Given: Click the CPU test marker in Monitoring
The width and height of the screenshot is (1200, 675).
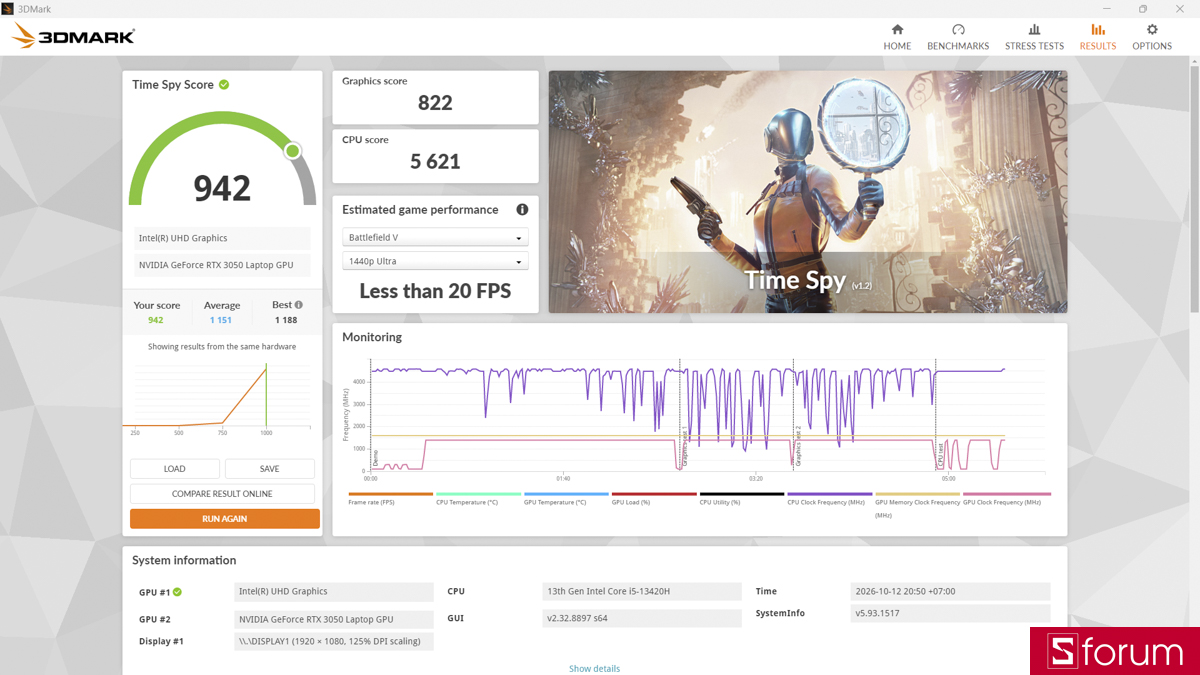Looking at the screenshot, I should tap(941, 455).
